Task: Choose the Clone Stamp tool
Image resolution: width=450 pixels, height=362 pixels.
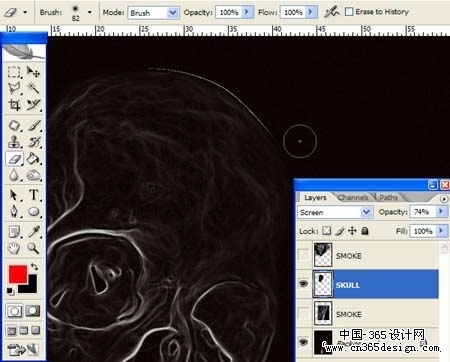Action: coord(14,142)
